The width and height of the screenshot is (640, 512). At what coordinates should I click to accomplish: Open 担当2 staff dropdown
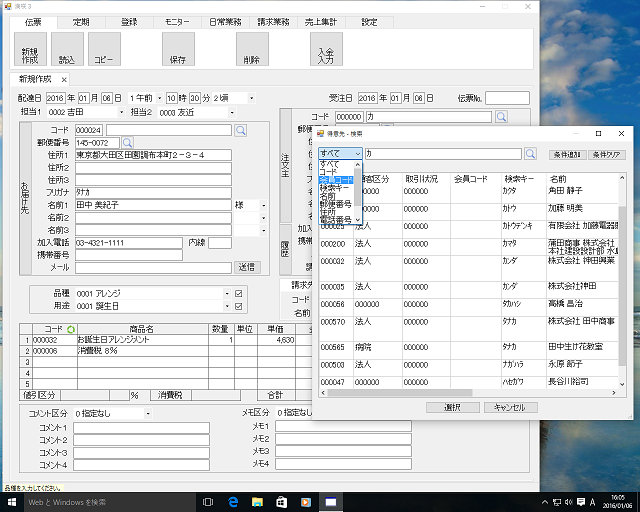click(x=232, y=112)
